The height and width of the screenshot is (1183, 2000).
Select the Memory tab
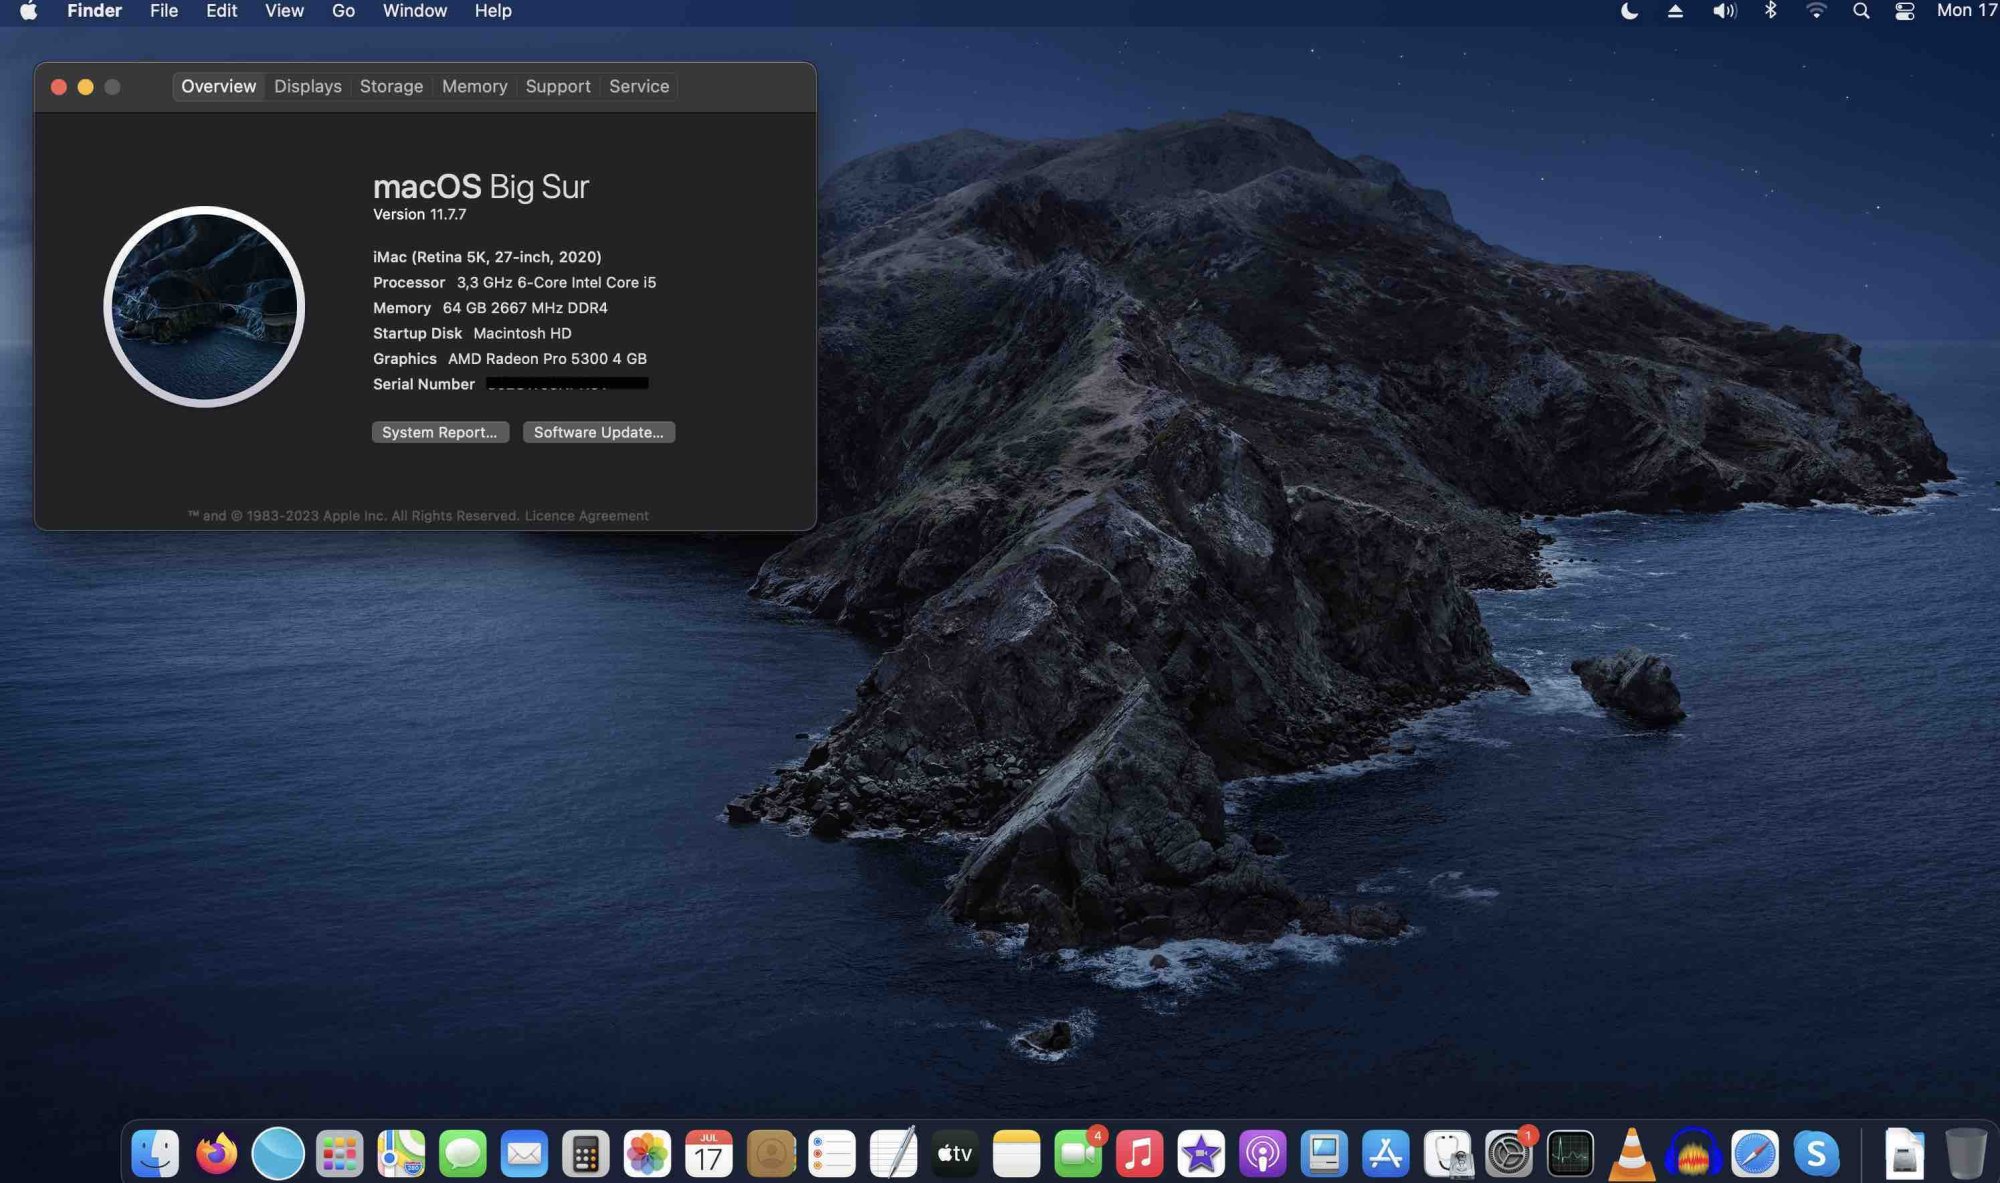[x=474, y=86]
